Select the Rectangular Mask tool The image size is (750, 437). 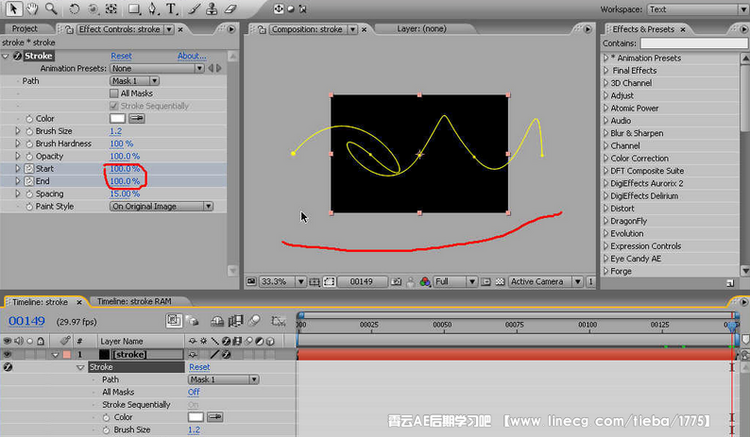coord(134,9)
